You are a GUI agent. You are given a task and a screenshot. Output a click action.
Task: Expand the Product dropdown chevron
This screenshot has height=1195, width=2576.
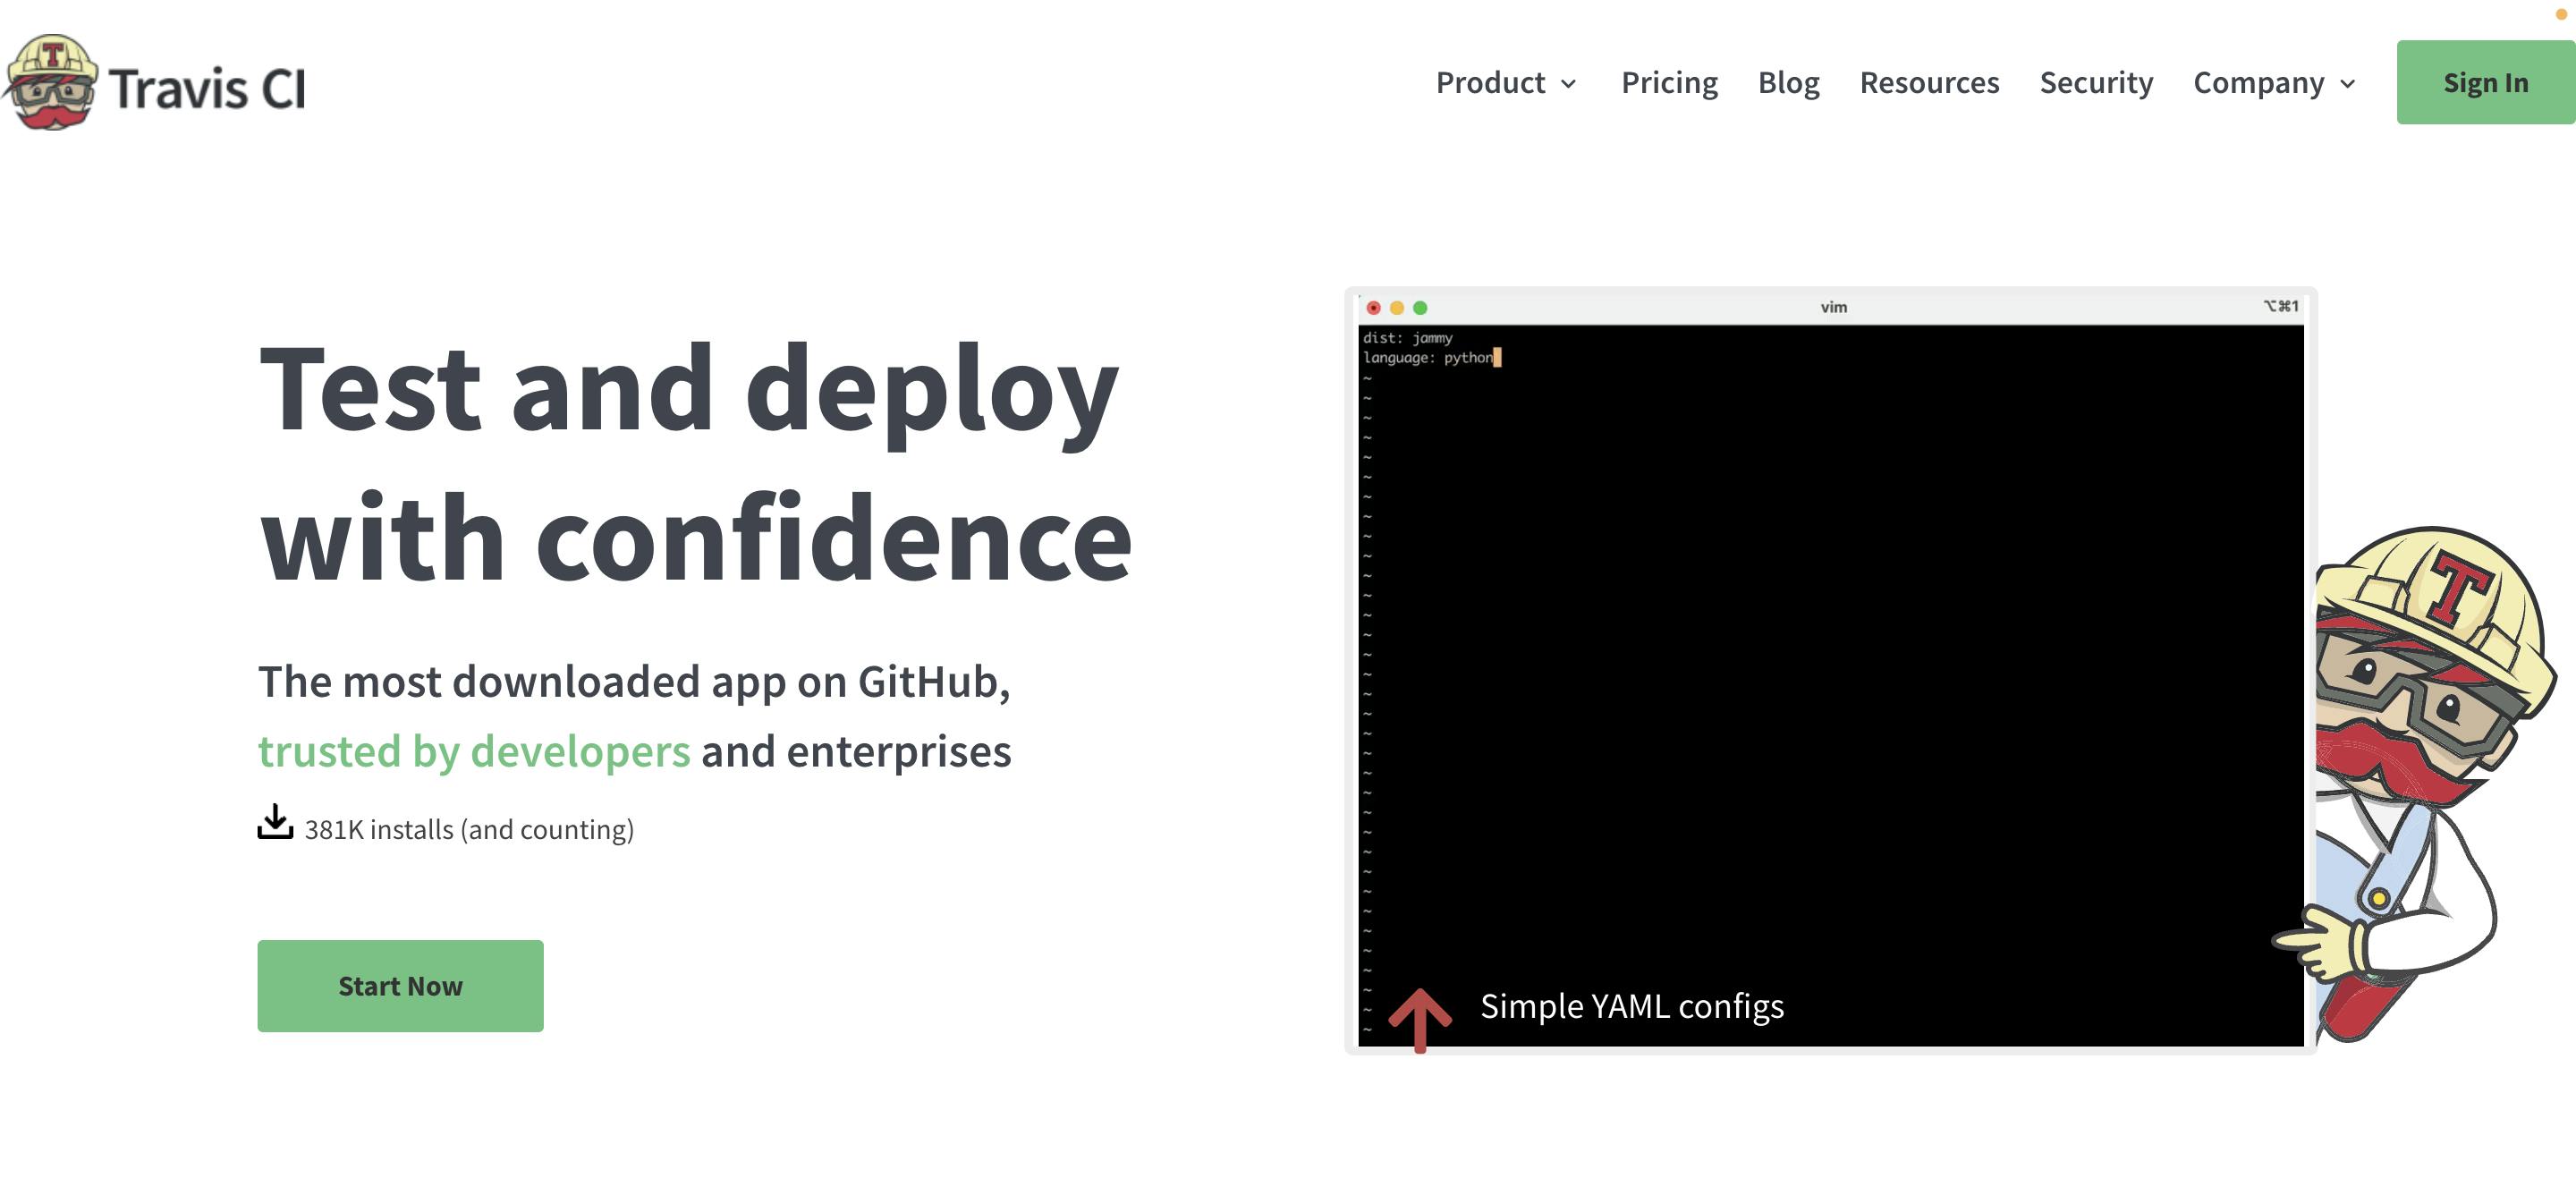1569,84
